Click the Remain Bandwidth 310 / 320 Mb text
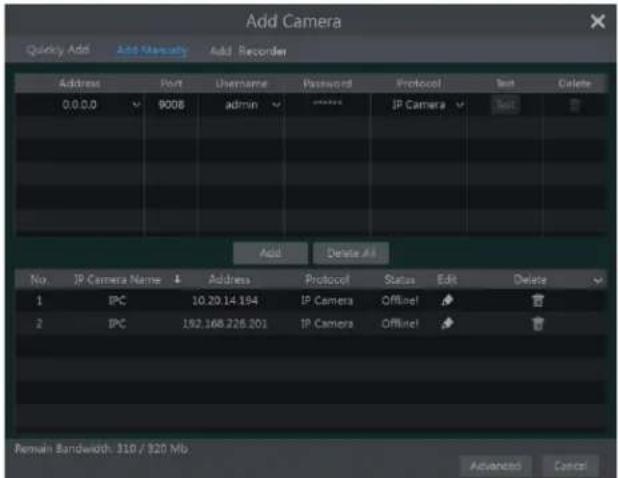Screen dimensions: 618x478 tap(101, 449)
